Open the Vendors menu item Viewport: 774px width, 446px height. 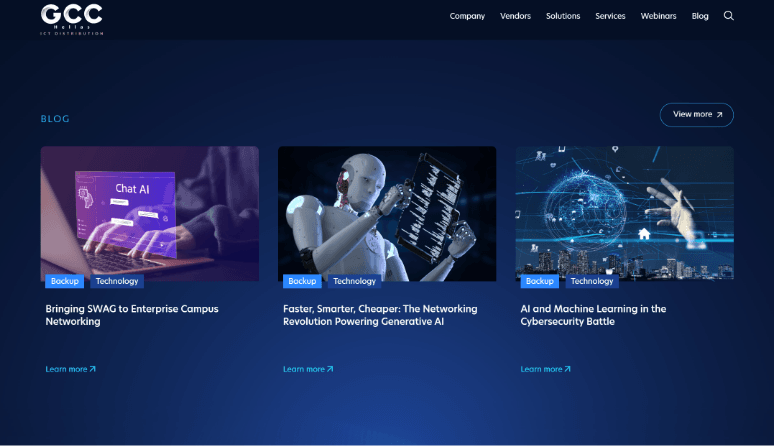pyautogui.click(x=515, y=16)
